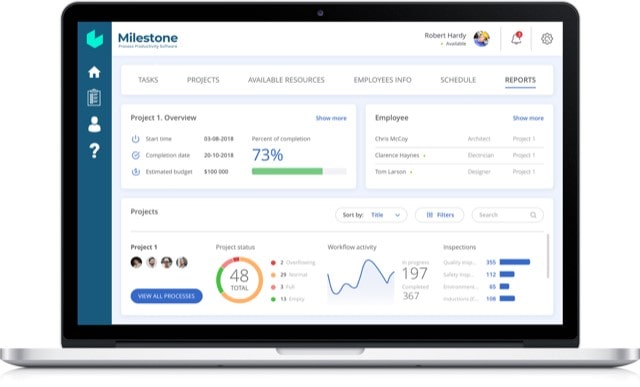Viewport: 640px width, 387px height.
Task: Click the Project 1 title in list
Action: click(x=144, y=247)
